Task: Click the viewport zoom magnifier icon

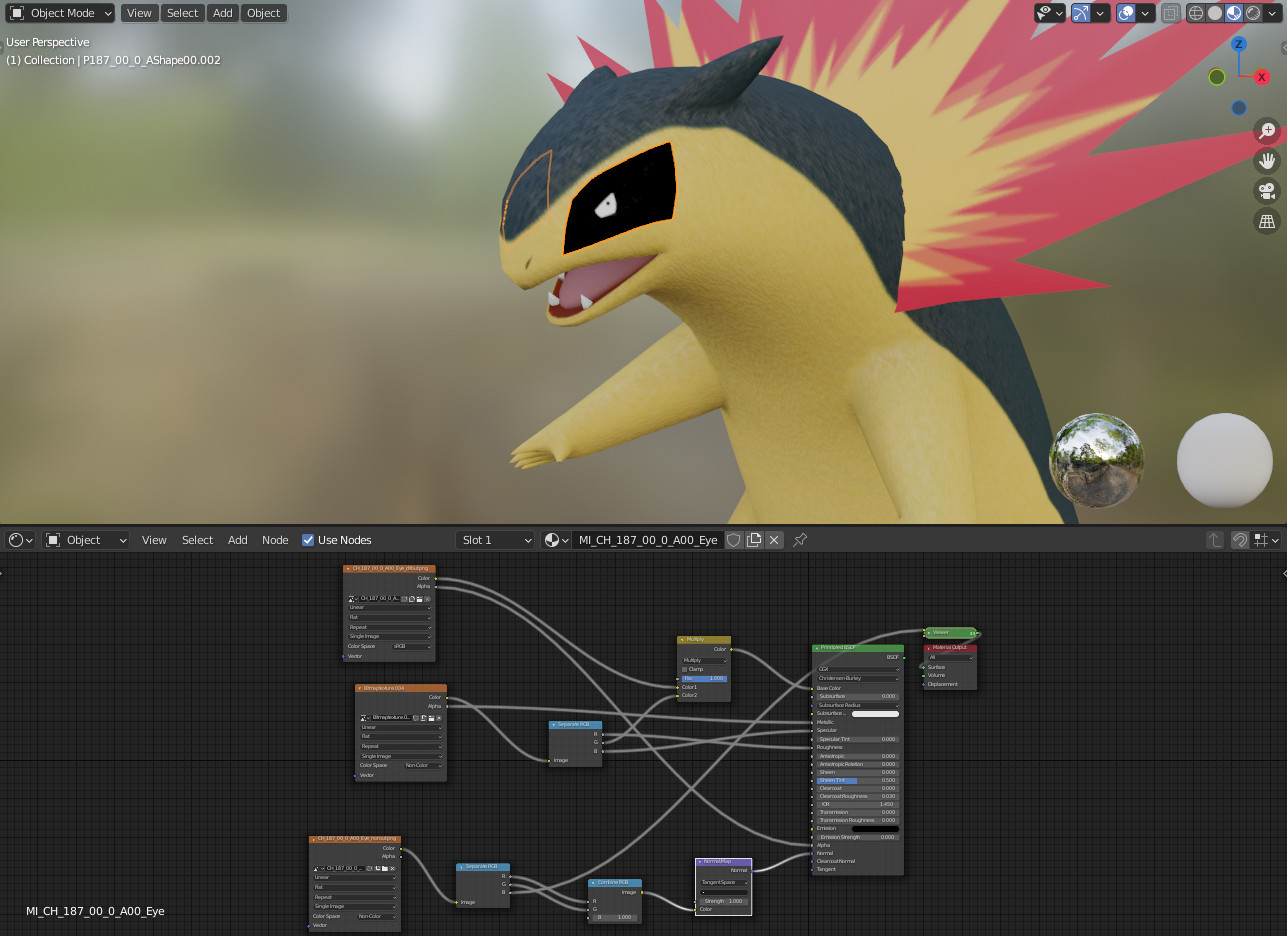Action: (1267, 131)
